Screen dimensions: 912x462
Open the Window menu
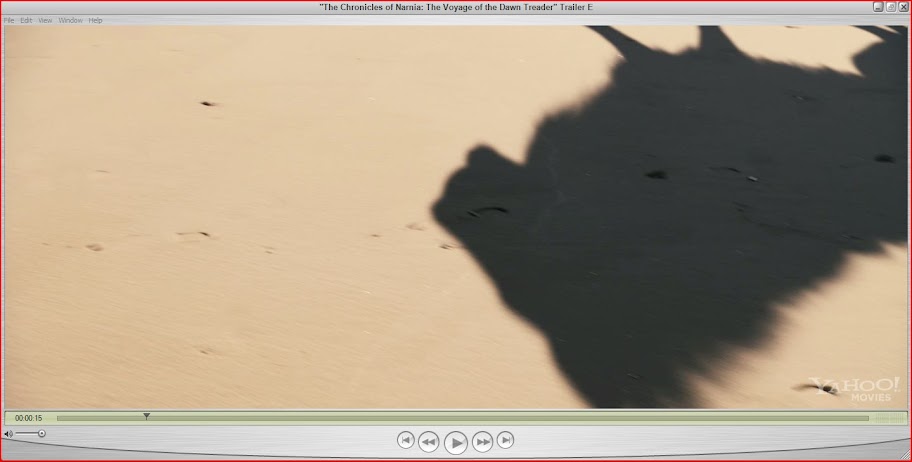[70, 20]
